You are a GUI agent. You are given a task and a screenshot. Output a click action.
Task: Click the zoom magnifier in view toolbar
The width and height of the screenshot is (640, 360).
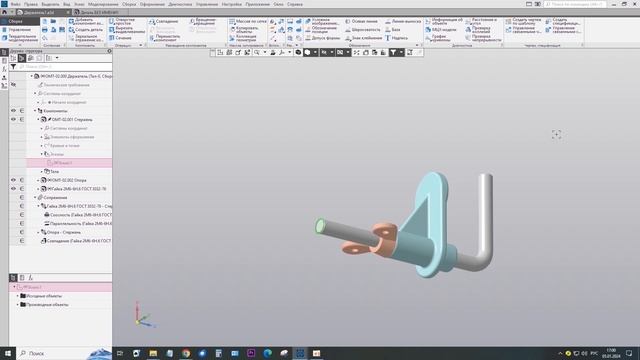tap(257, 53)
